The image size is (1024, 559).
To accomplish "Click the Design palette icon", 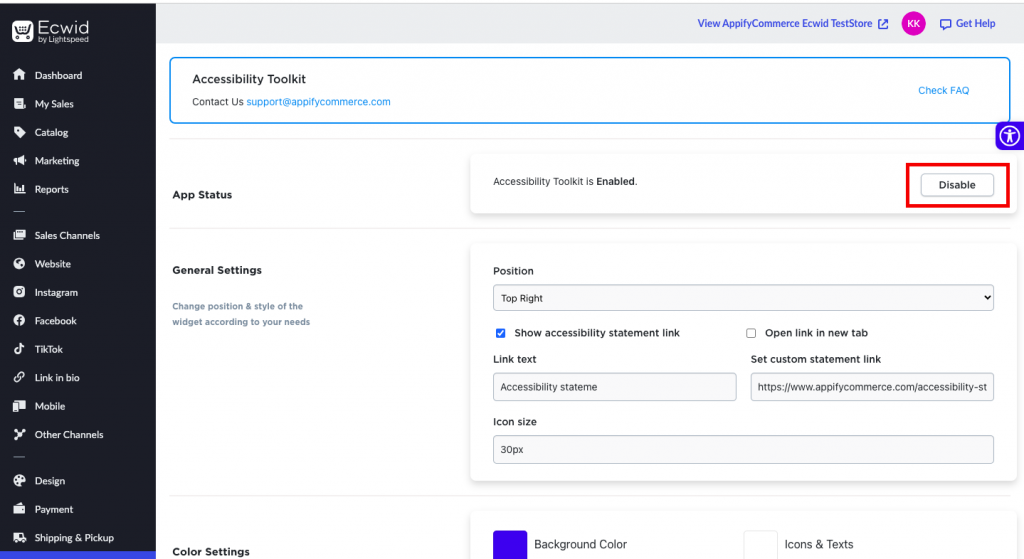I will pos(20,480).
